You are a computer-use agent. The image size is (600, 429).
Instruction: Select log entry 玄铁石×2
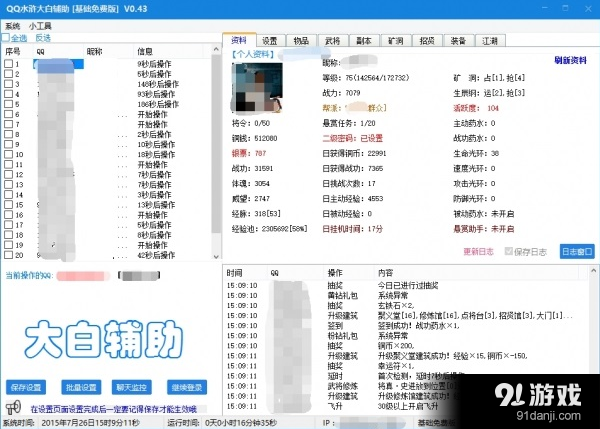point(406,305)
